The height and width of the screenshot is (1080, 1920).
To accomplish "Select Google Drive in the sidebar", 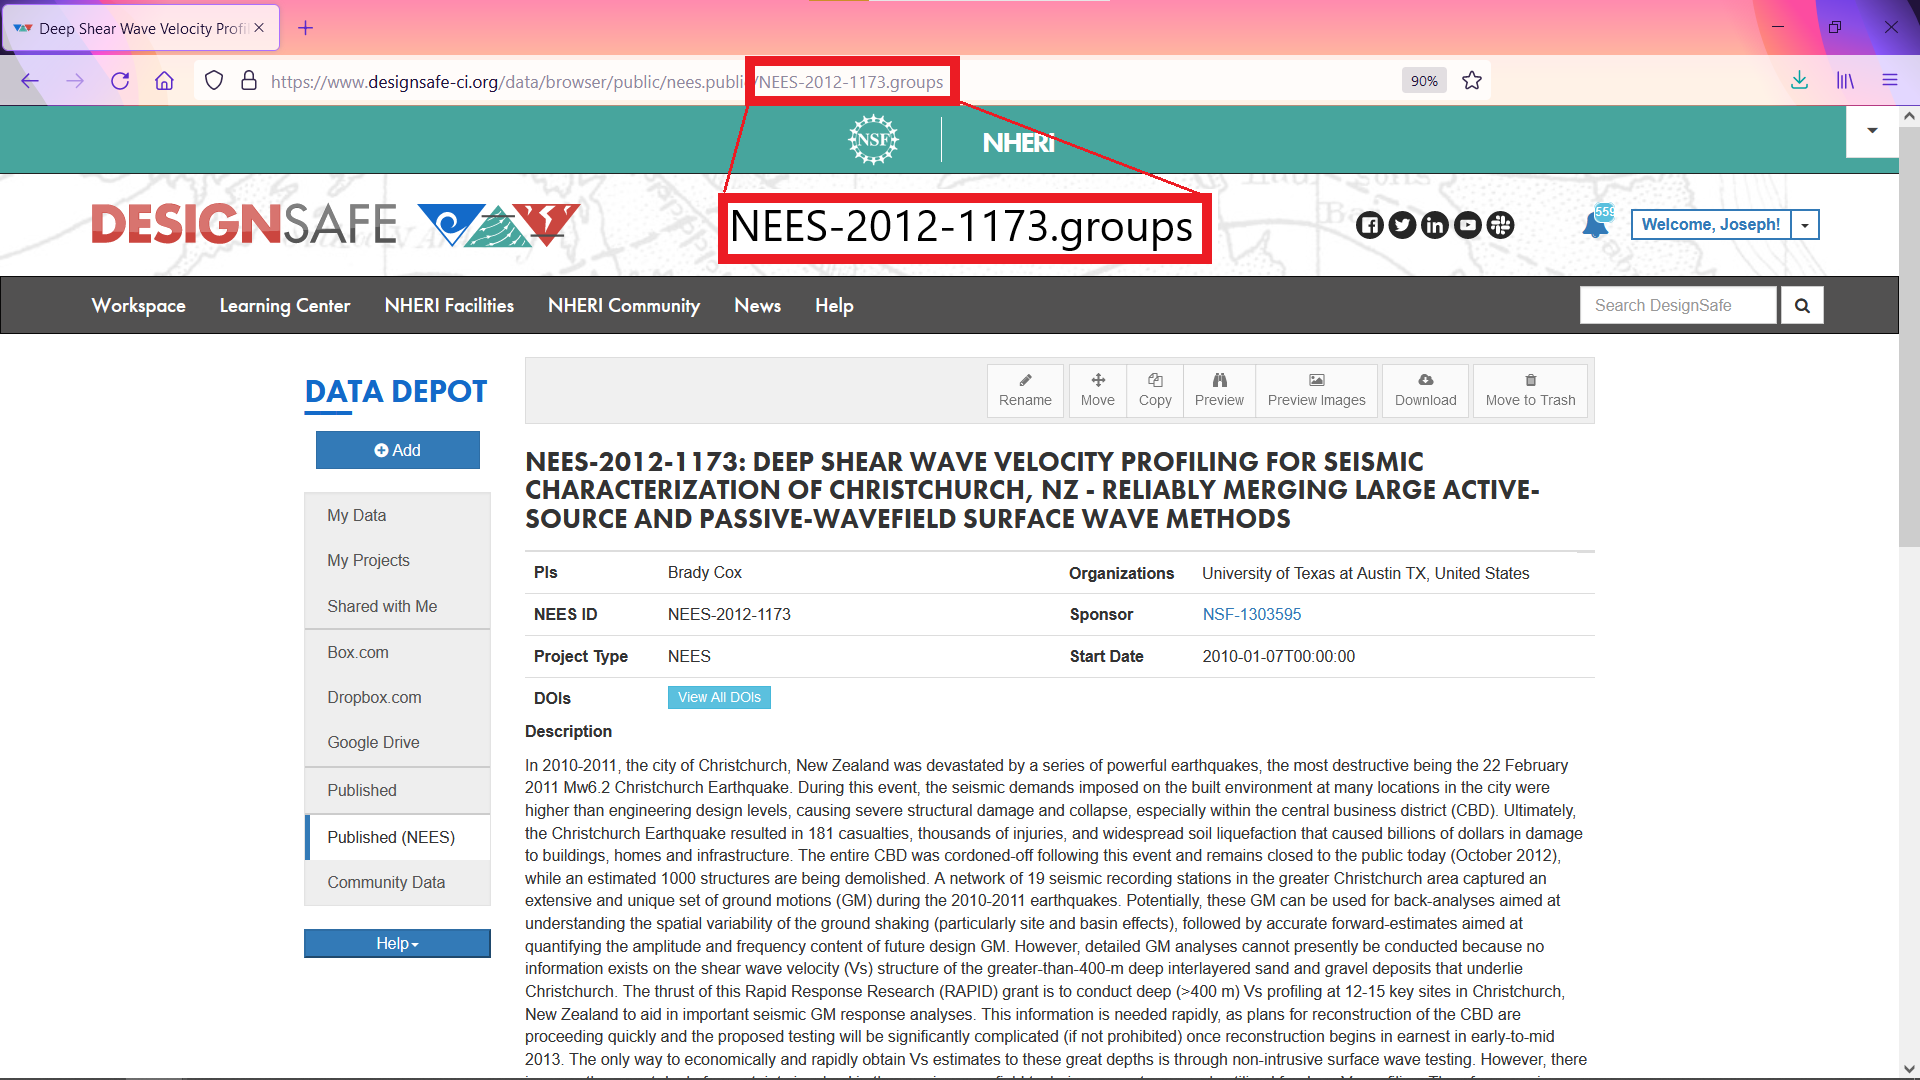I will click(397, 742).
